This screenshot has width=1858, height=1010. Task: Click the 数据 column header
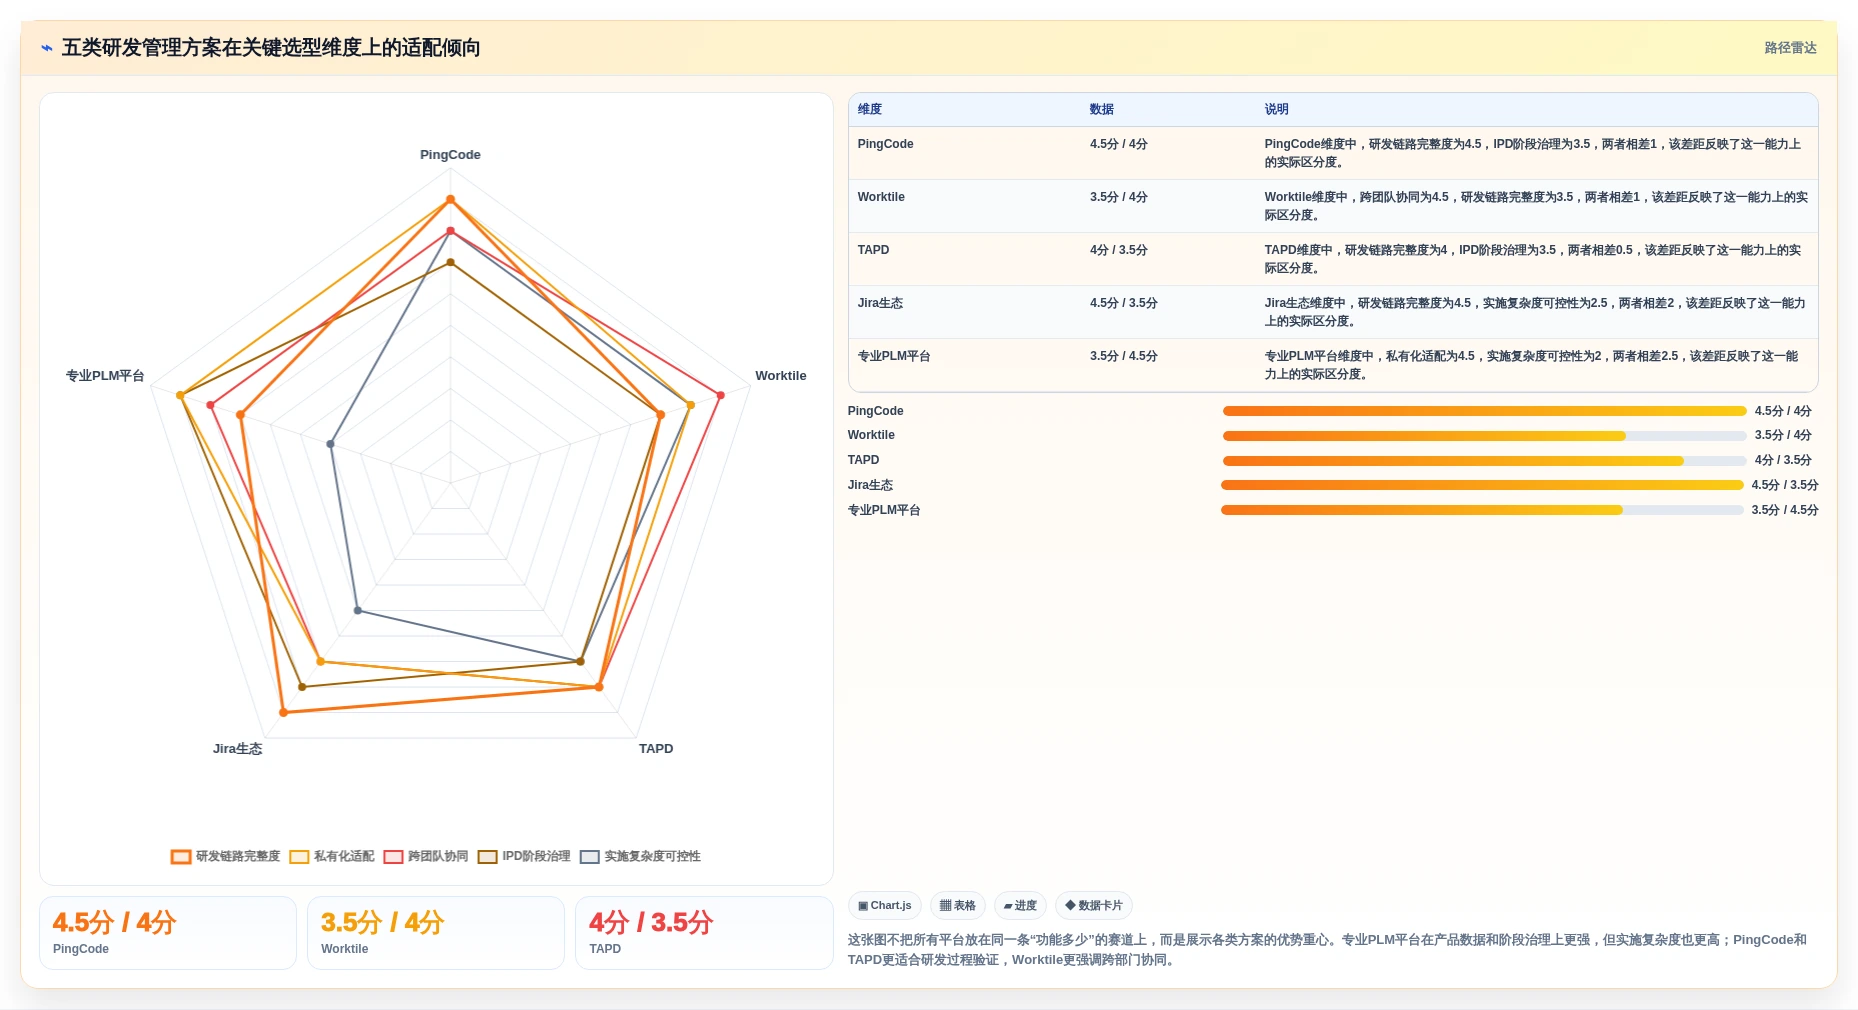(1102, 110)
